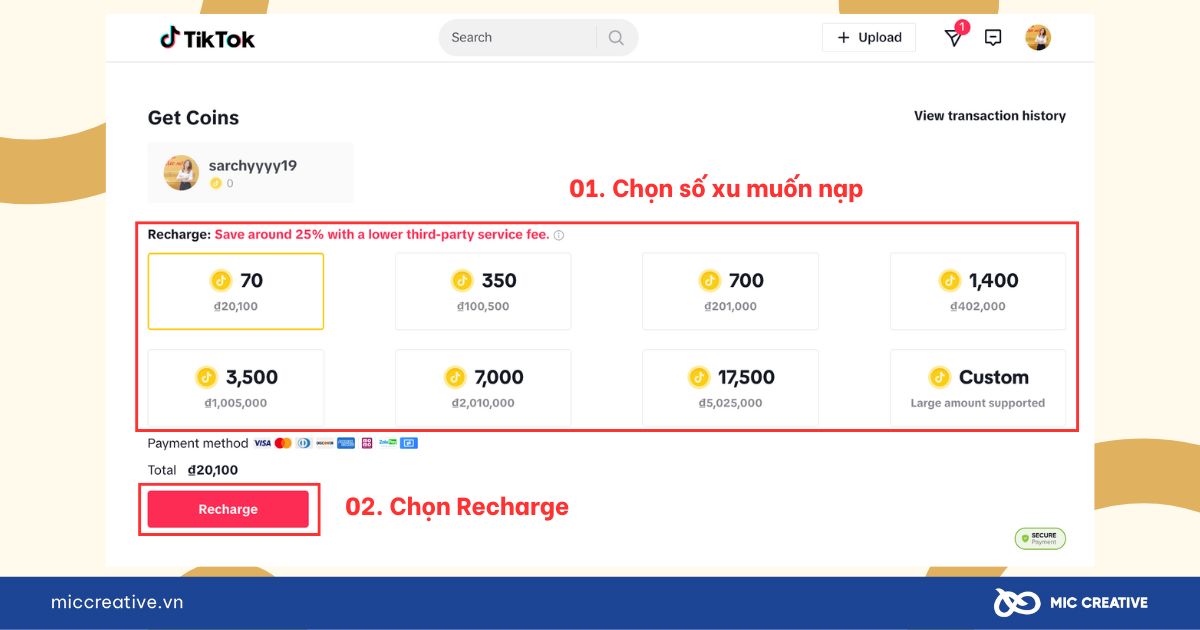Viewport: 1200px width, 630px height.
Task: Open the messages icon in header
Action: click(993, 38)
